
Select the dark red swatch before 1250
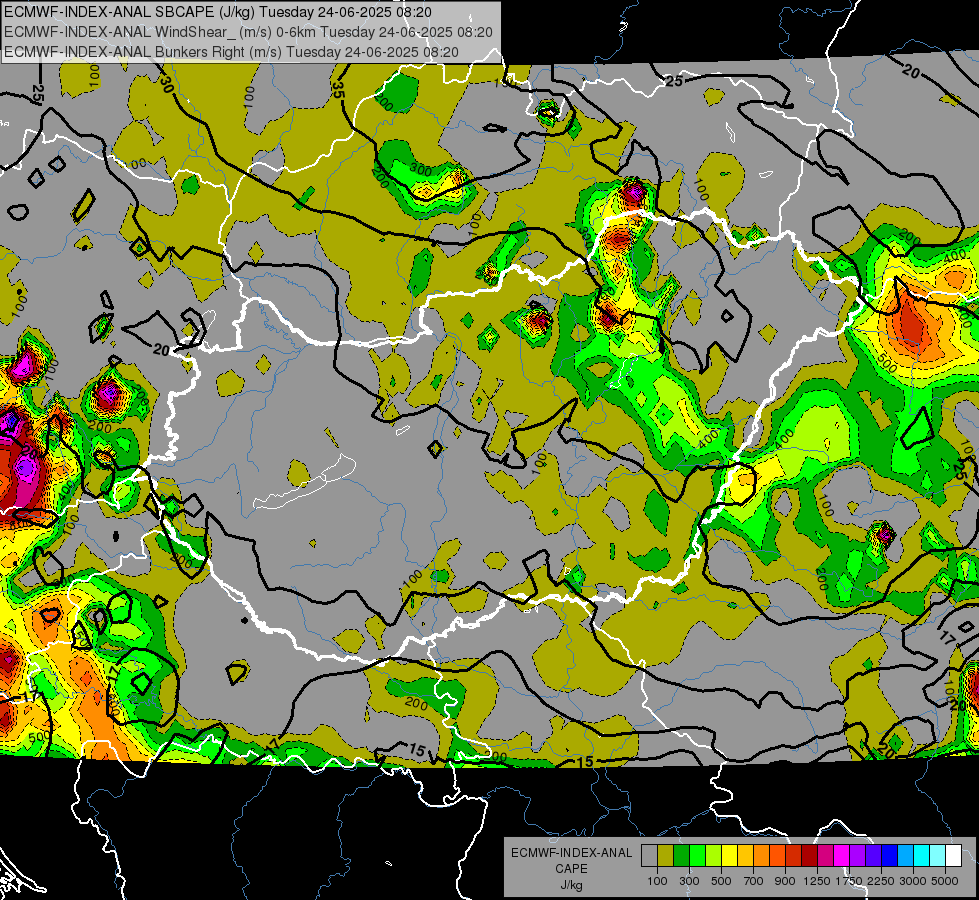(x=809, y=856)
